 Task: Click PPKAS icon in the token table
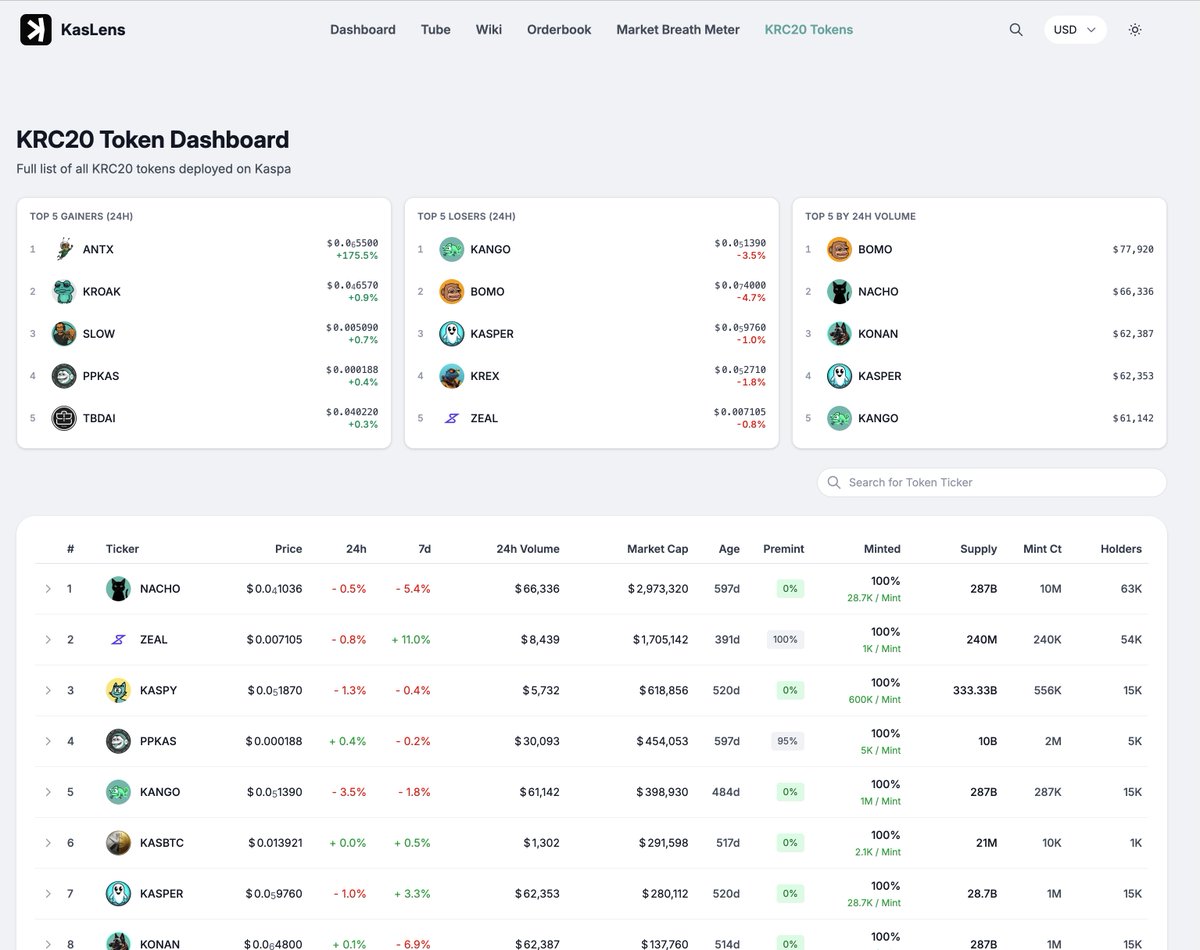(118, 741)
